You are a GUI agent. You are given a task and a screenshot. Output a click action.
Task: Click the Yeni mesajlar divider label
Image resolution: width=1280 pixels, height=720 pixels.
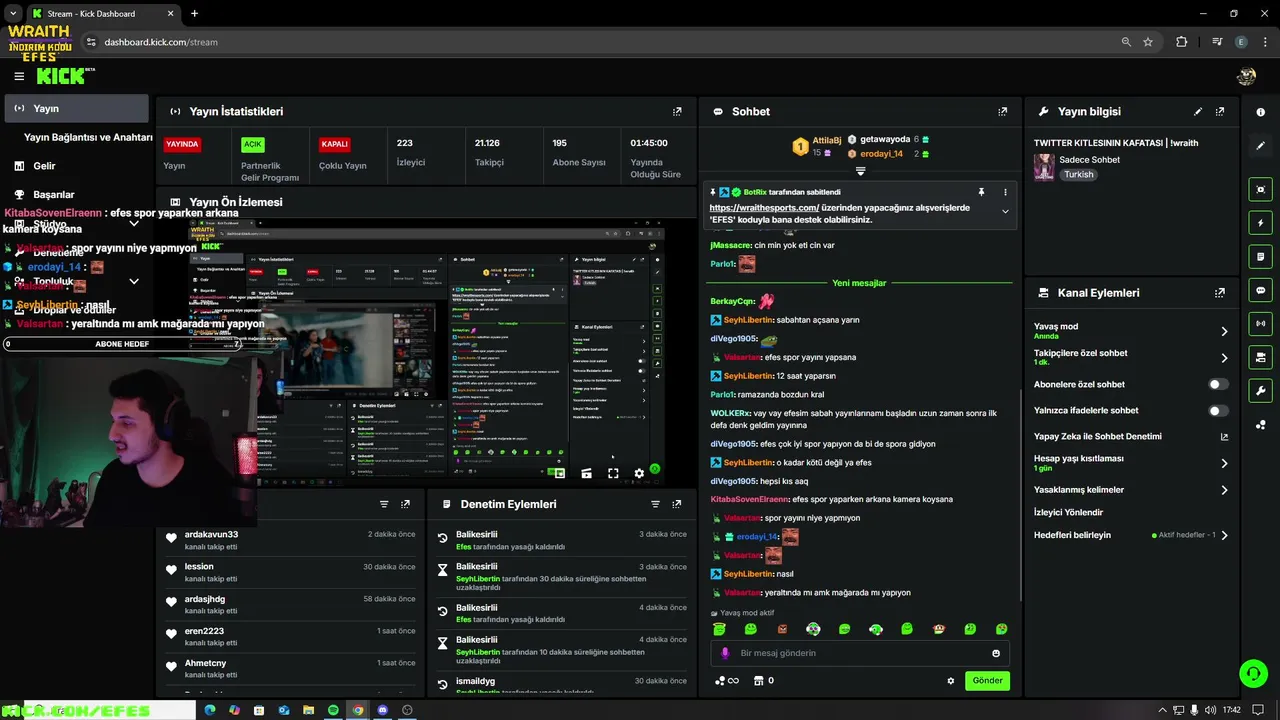pyautogui.click(x=859, y=283)
